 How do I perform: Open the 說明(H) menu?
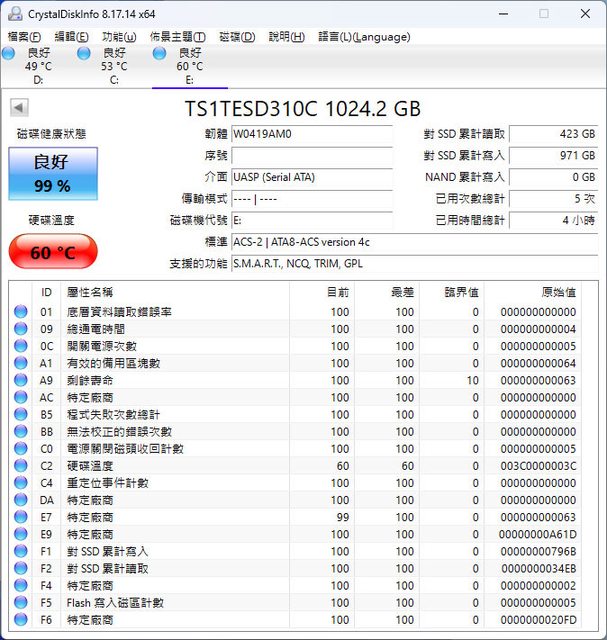pos(287,37)
